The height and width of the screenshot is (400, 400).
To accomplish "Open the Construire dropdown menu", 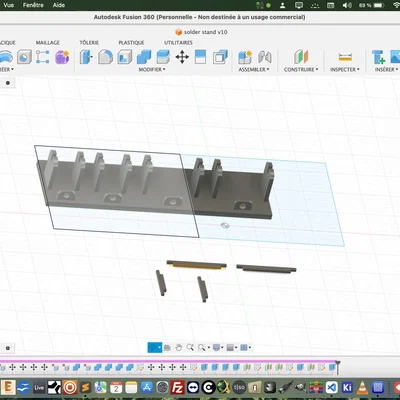I will coord(301,69).
